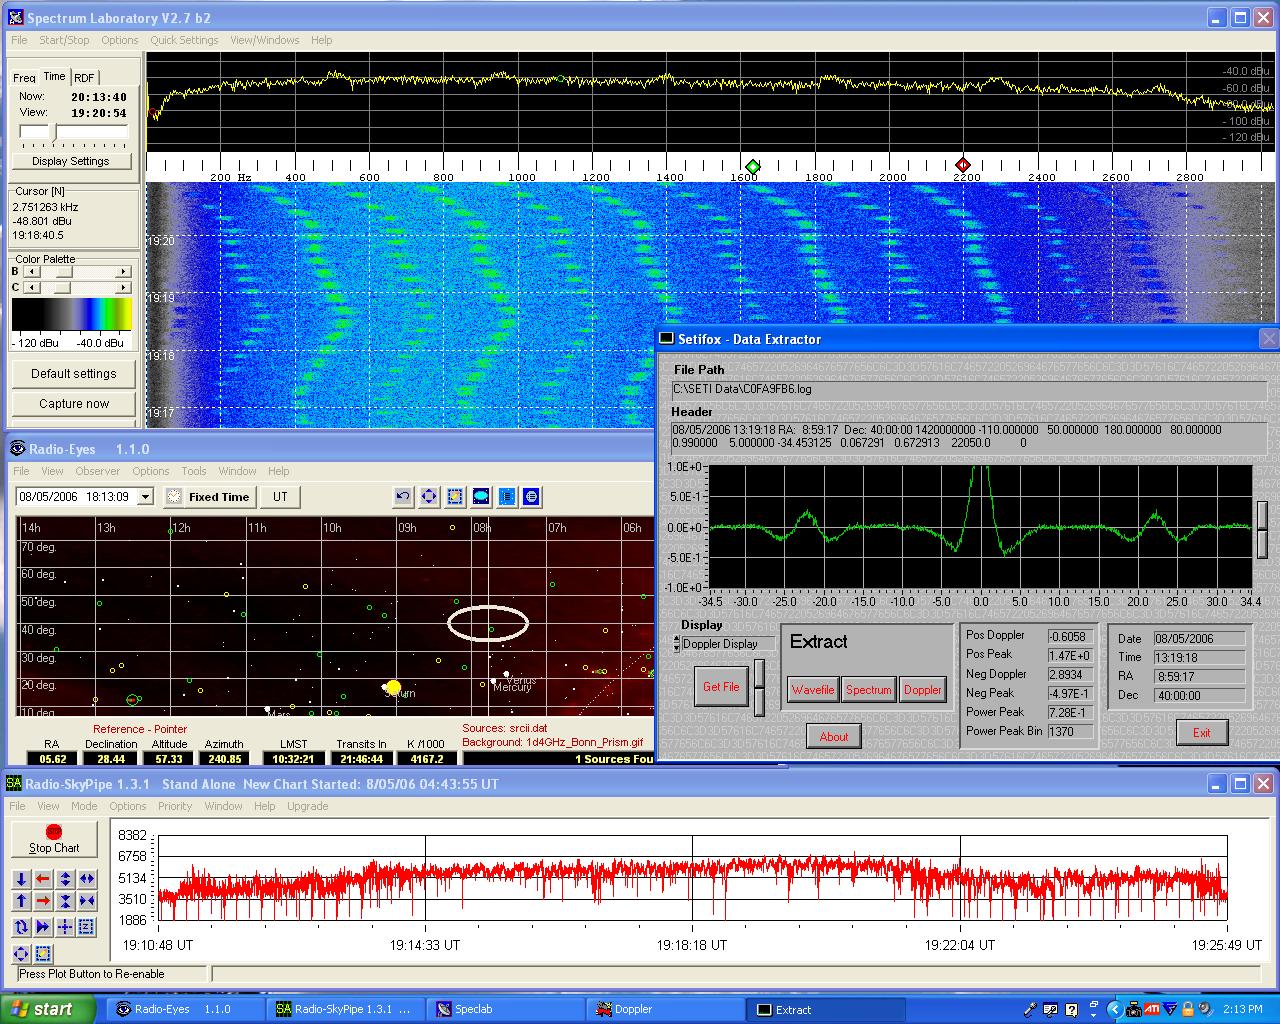The image size is (1280, 1024).
Task: Open the Observer menu in Radio-Eyes
Action: pos(97,471)
